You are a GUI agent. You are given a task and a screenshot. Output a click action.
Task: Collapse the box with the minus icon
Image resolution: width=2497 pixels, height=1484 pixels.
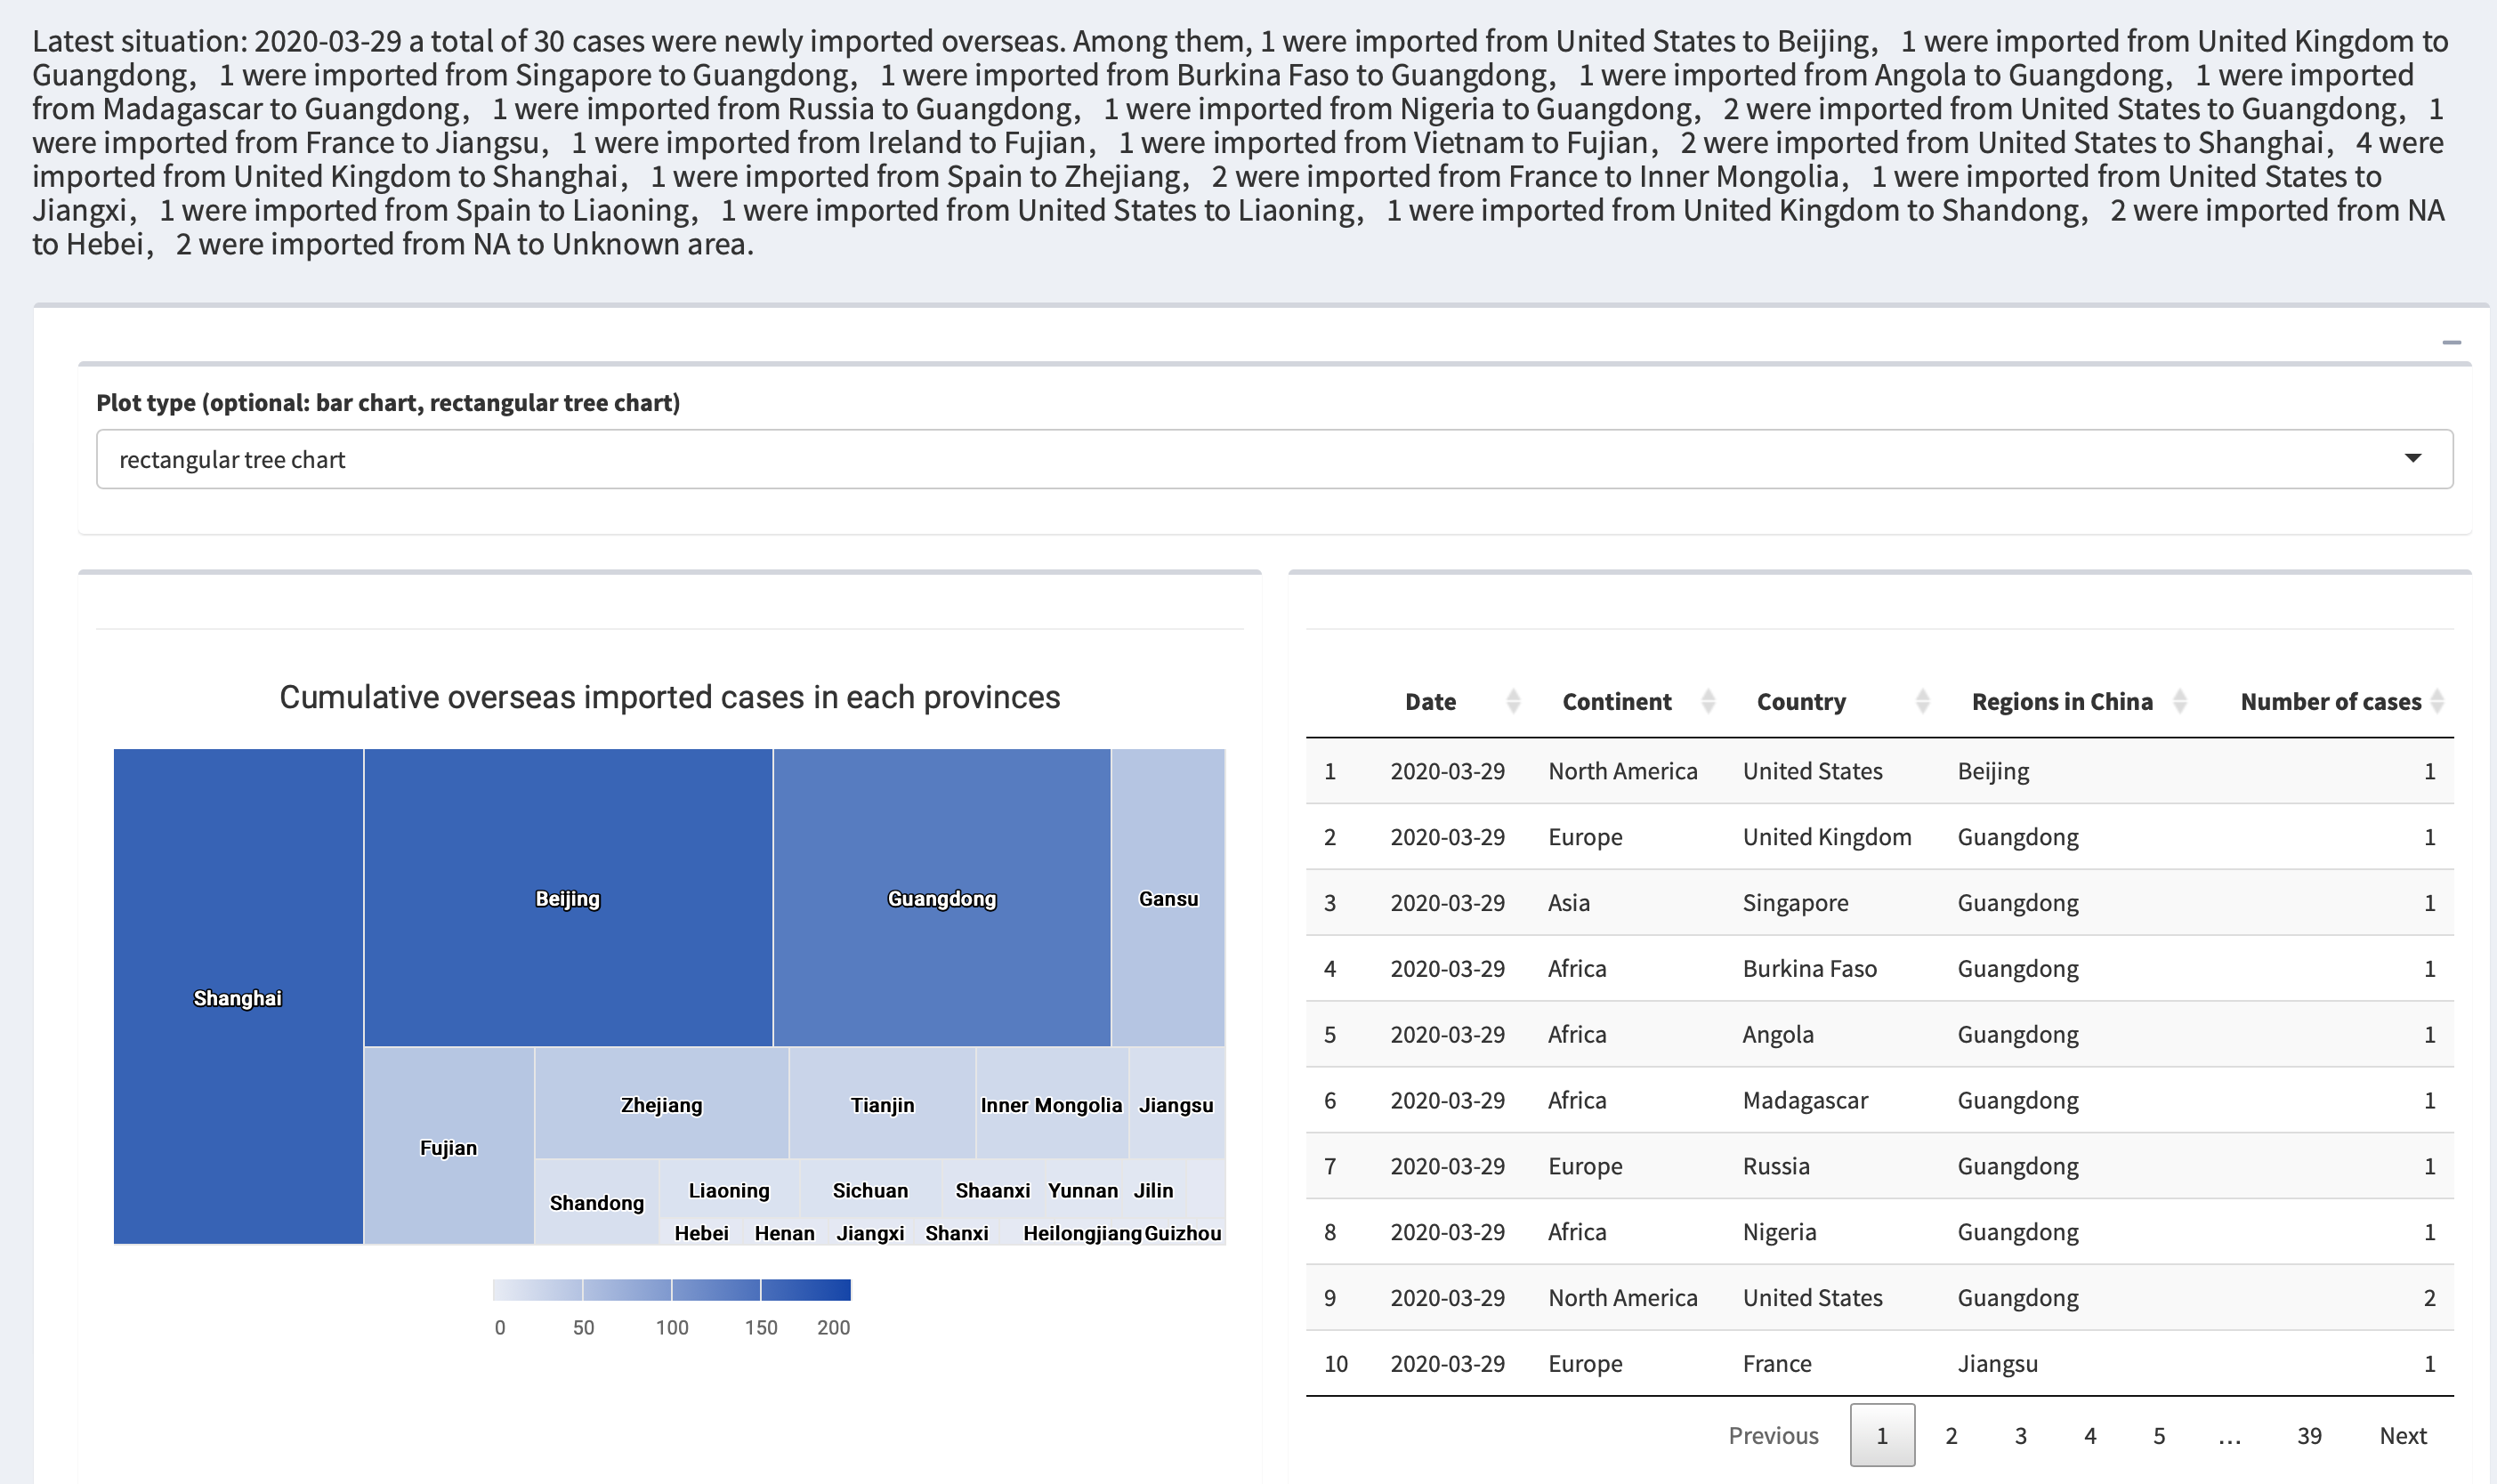click(x=2451, y=343)
